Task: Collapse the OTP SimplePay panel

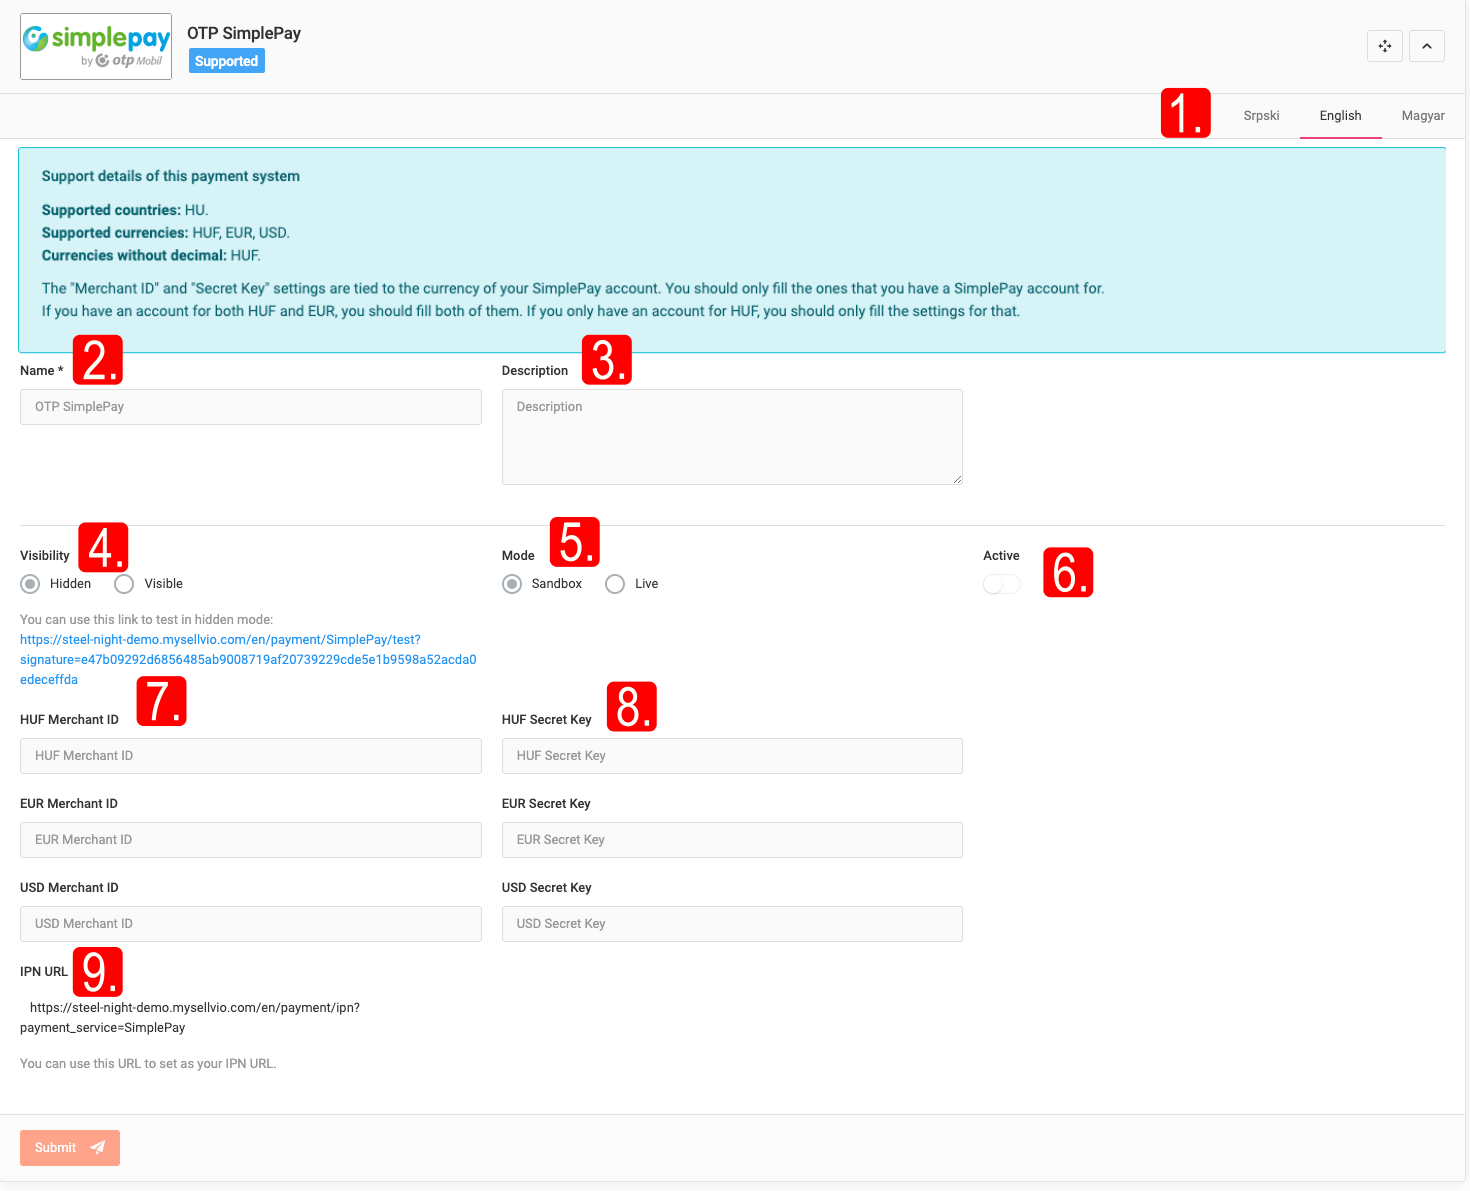Action: pos(1426,46)
